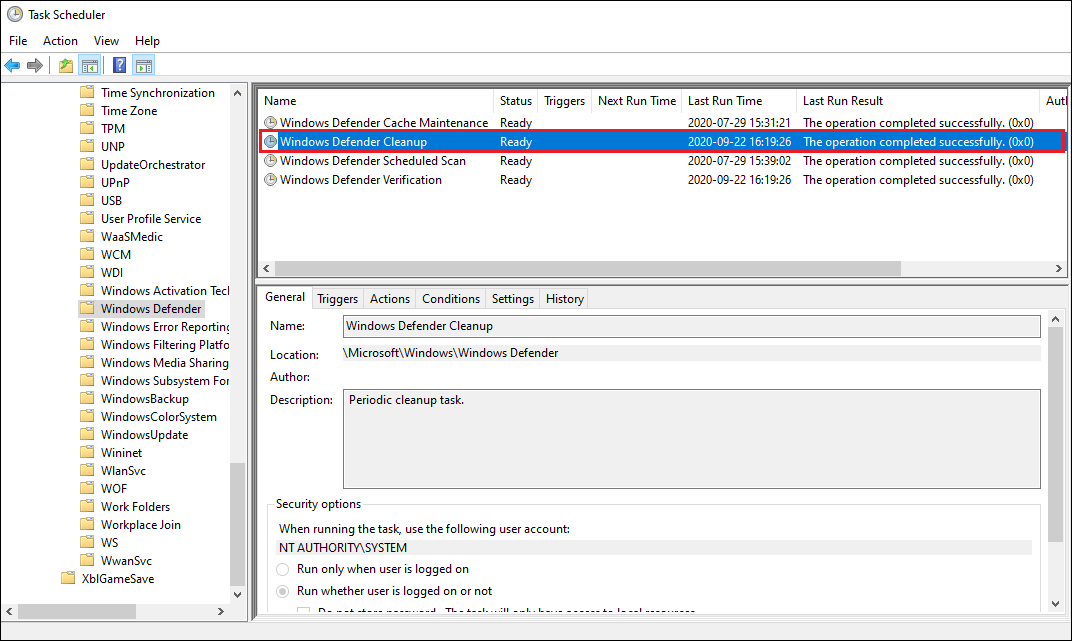Open the Workplace Join folder

click(x=141, y=525)
